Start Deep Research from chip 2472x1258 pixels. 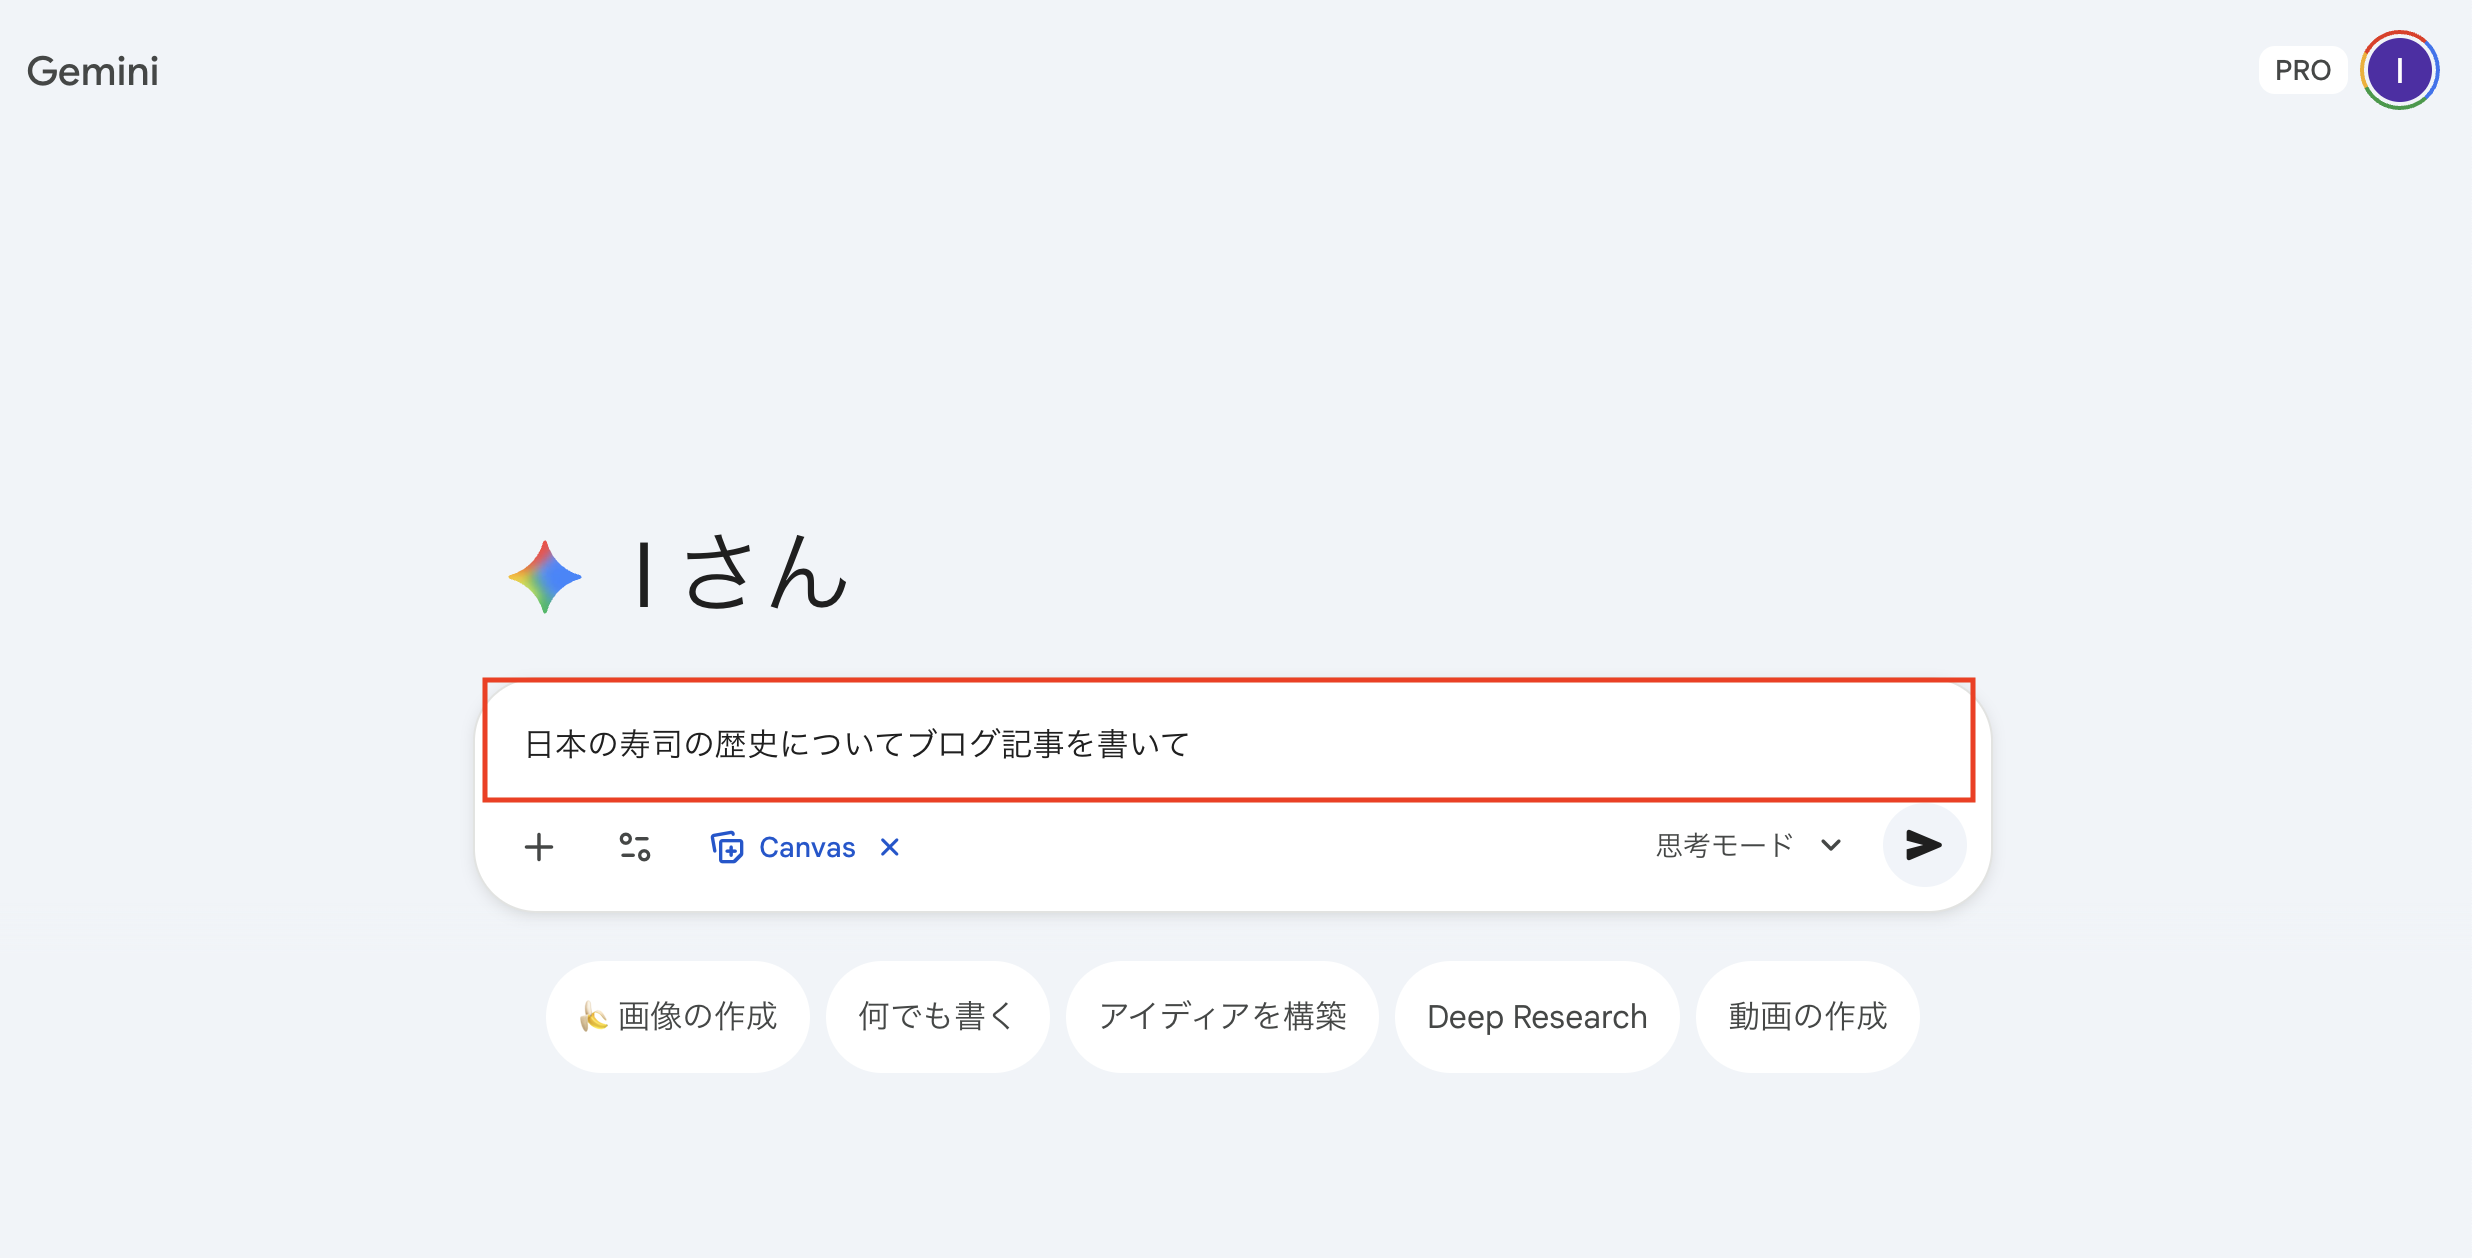tap(1536, 1017)
